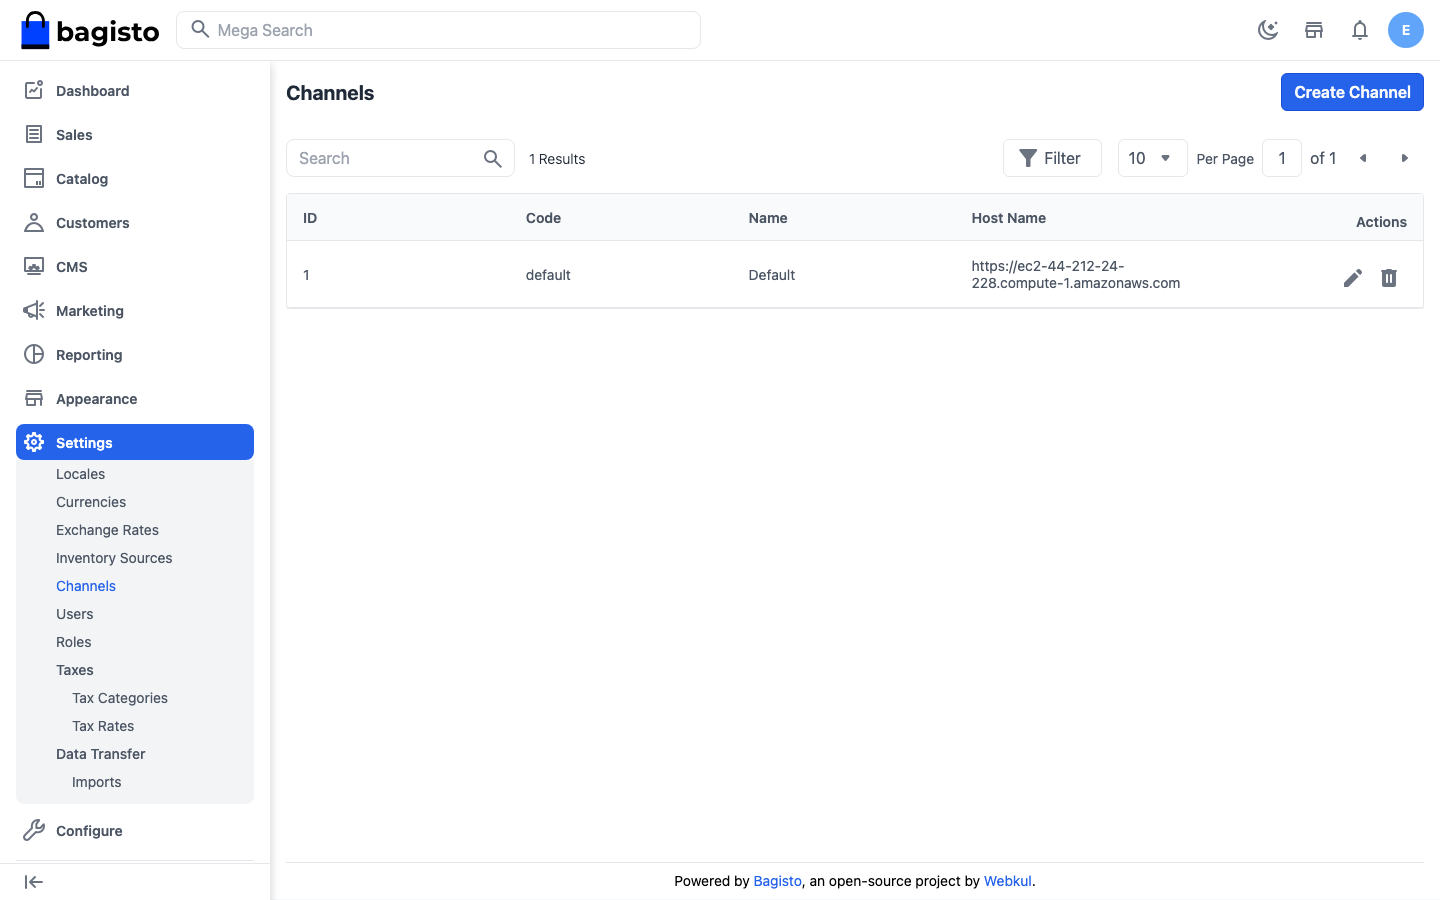Go to the next page arrow
The width and height of the screenshot is (1440, 900).
(x=1405, y=158)
